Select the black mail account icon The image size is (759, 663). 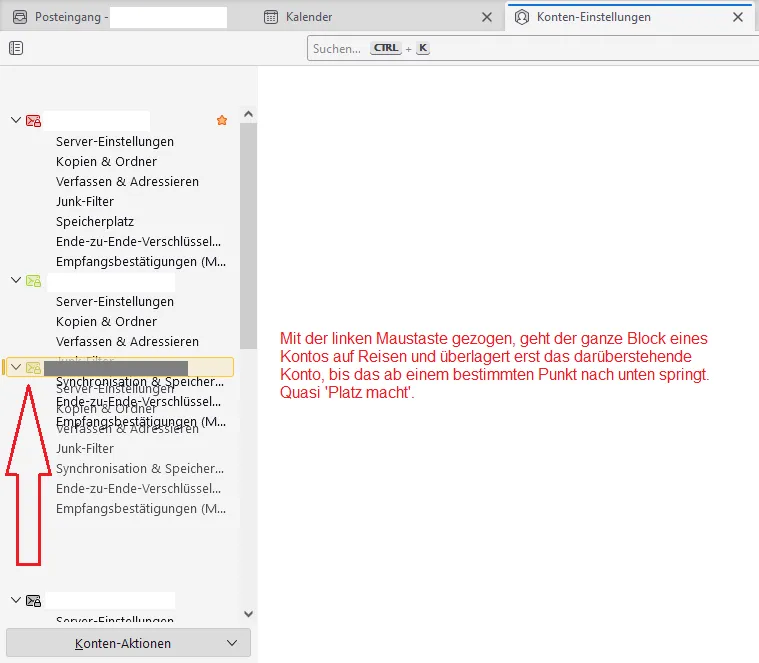pos(33,601)
